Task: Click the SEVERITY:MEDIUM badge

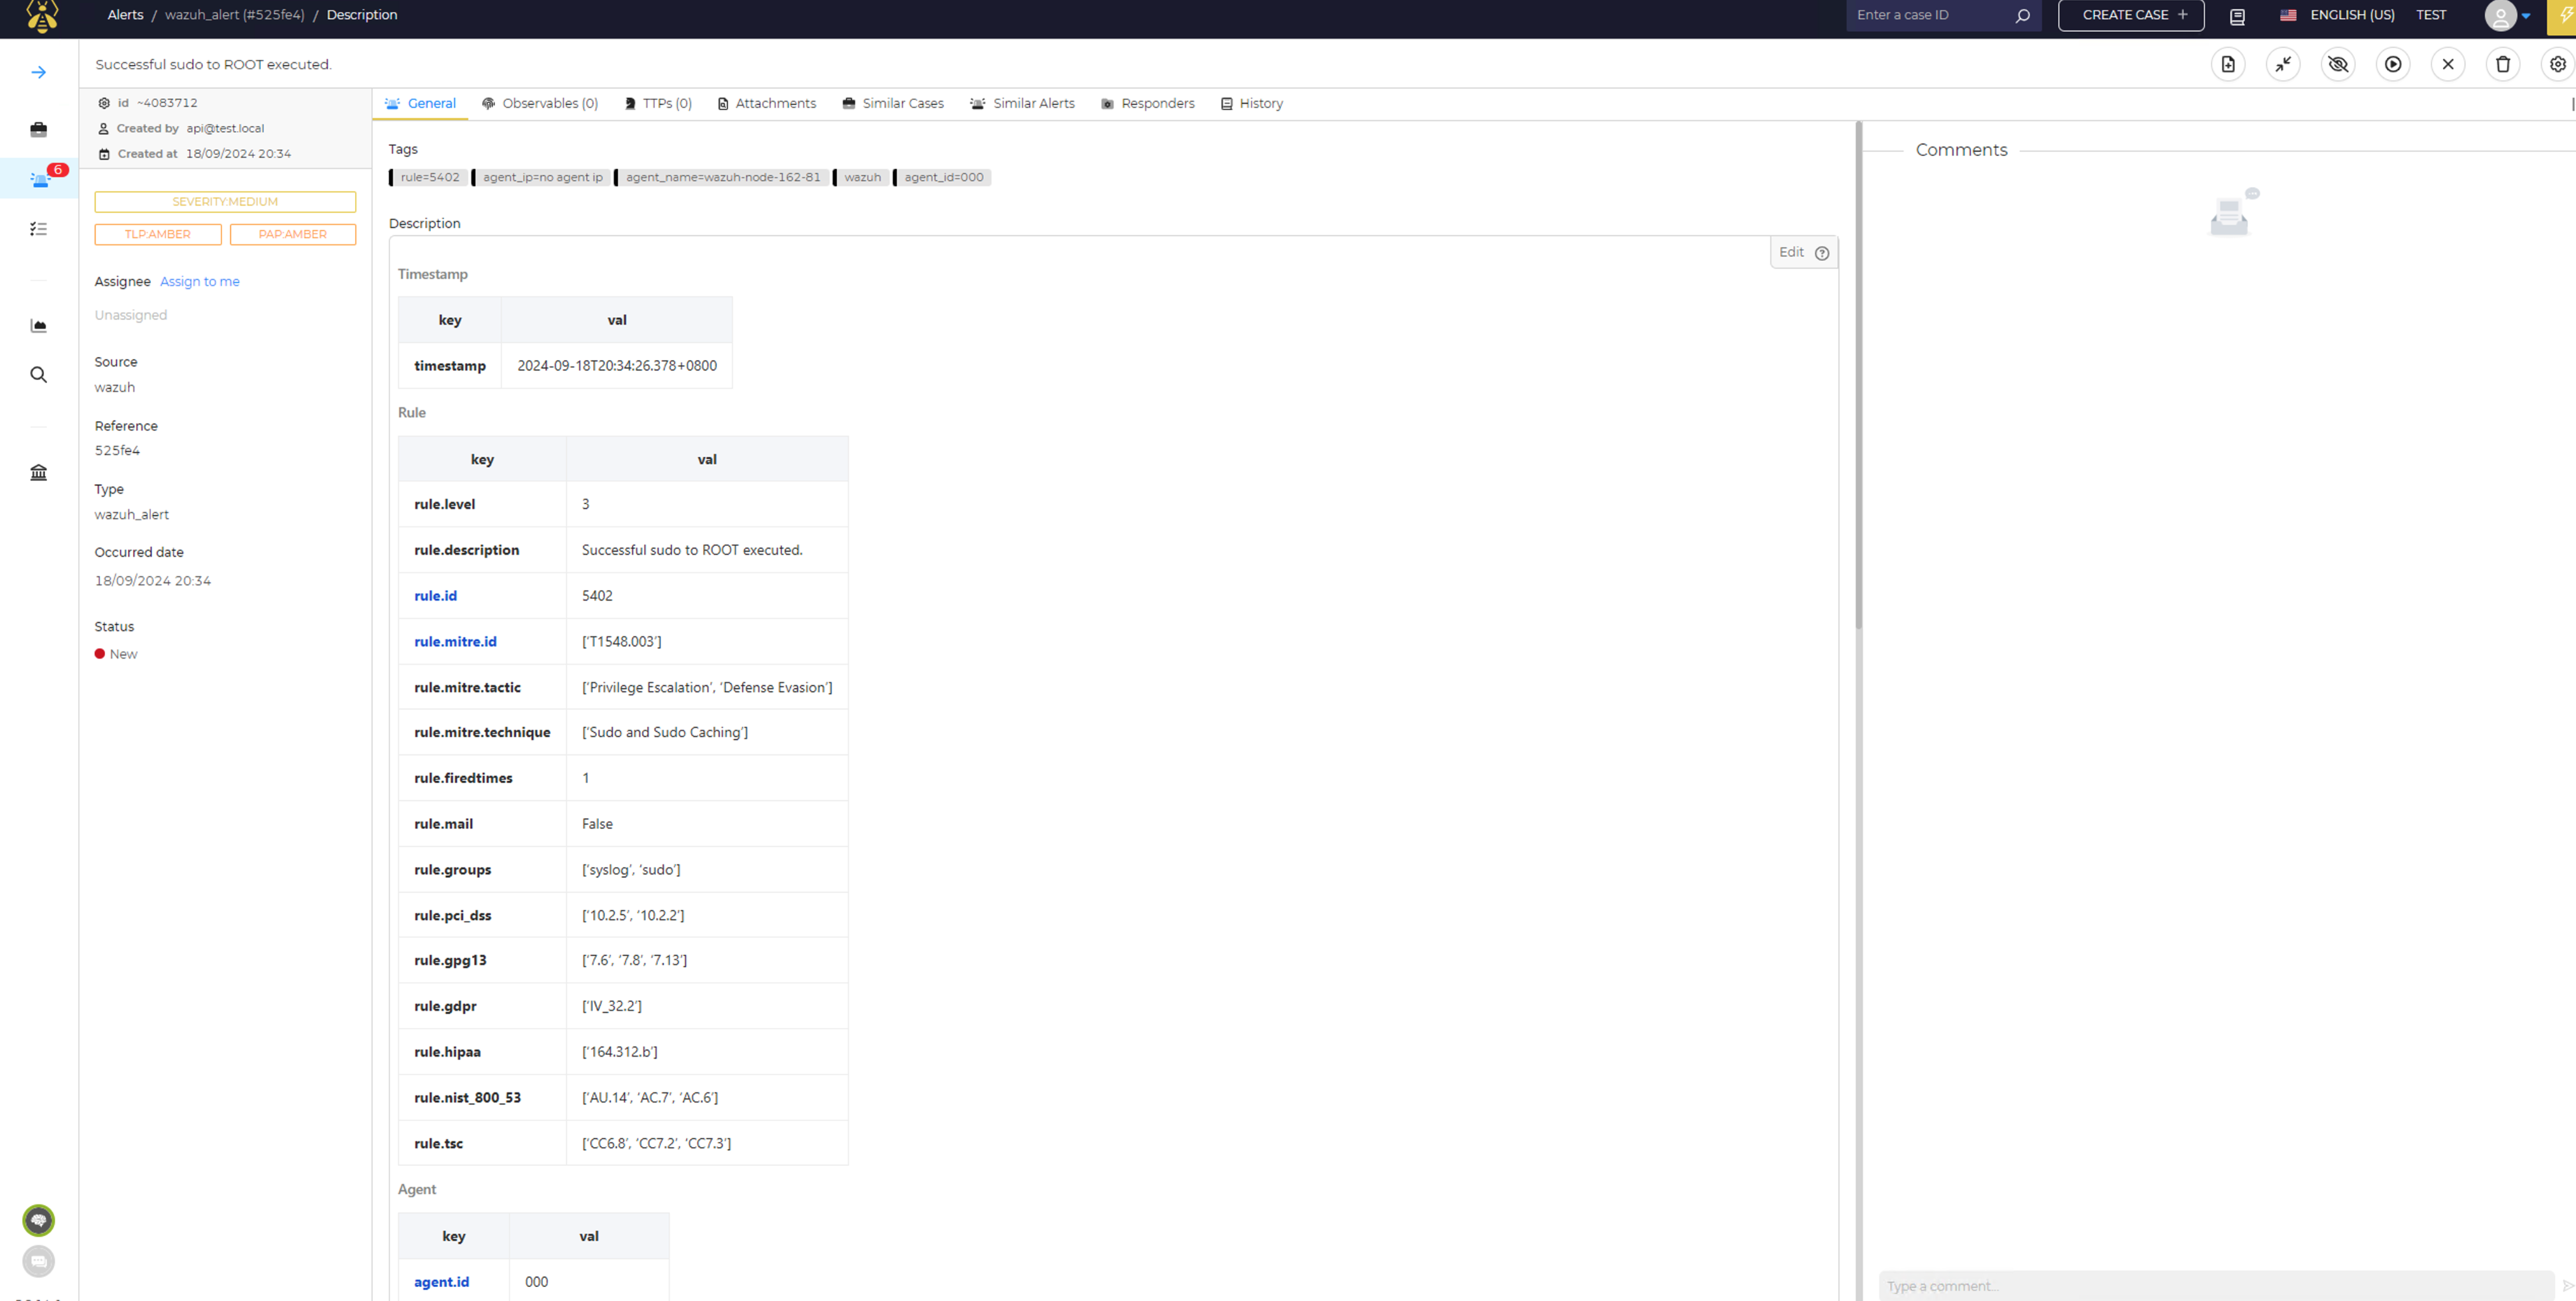Action: tap(225, 201)
